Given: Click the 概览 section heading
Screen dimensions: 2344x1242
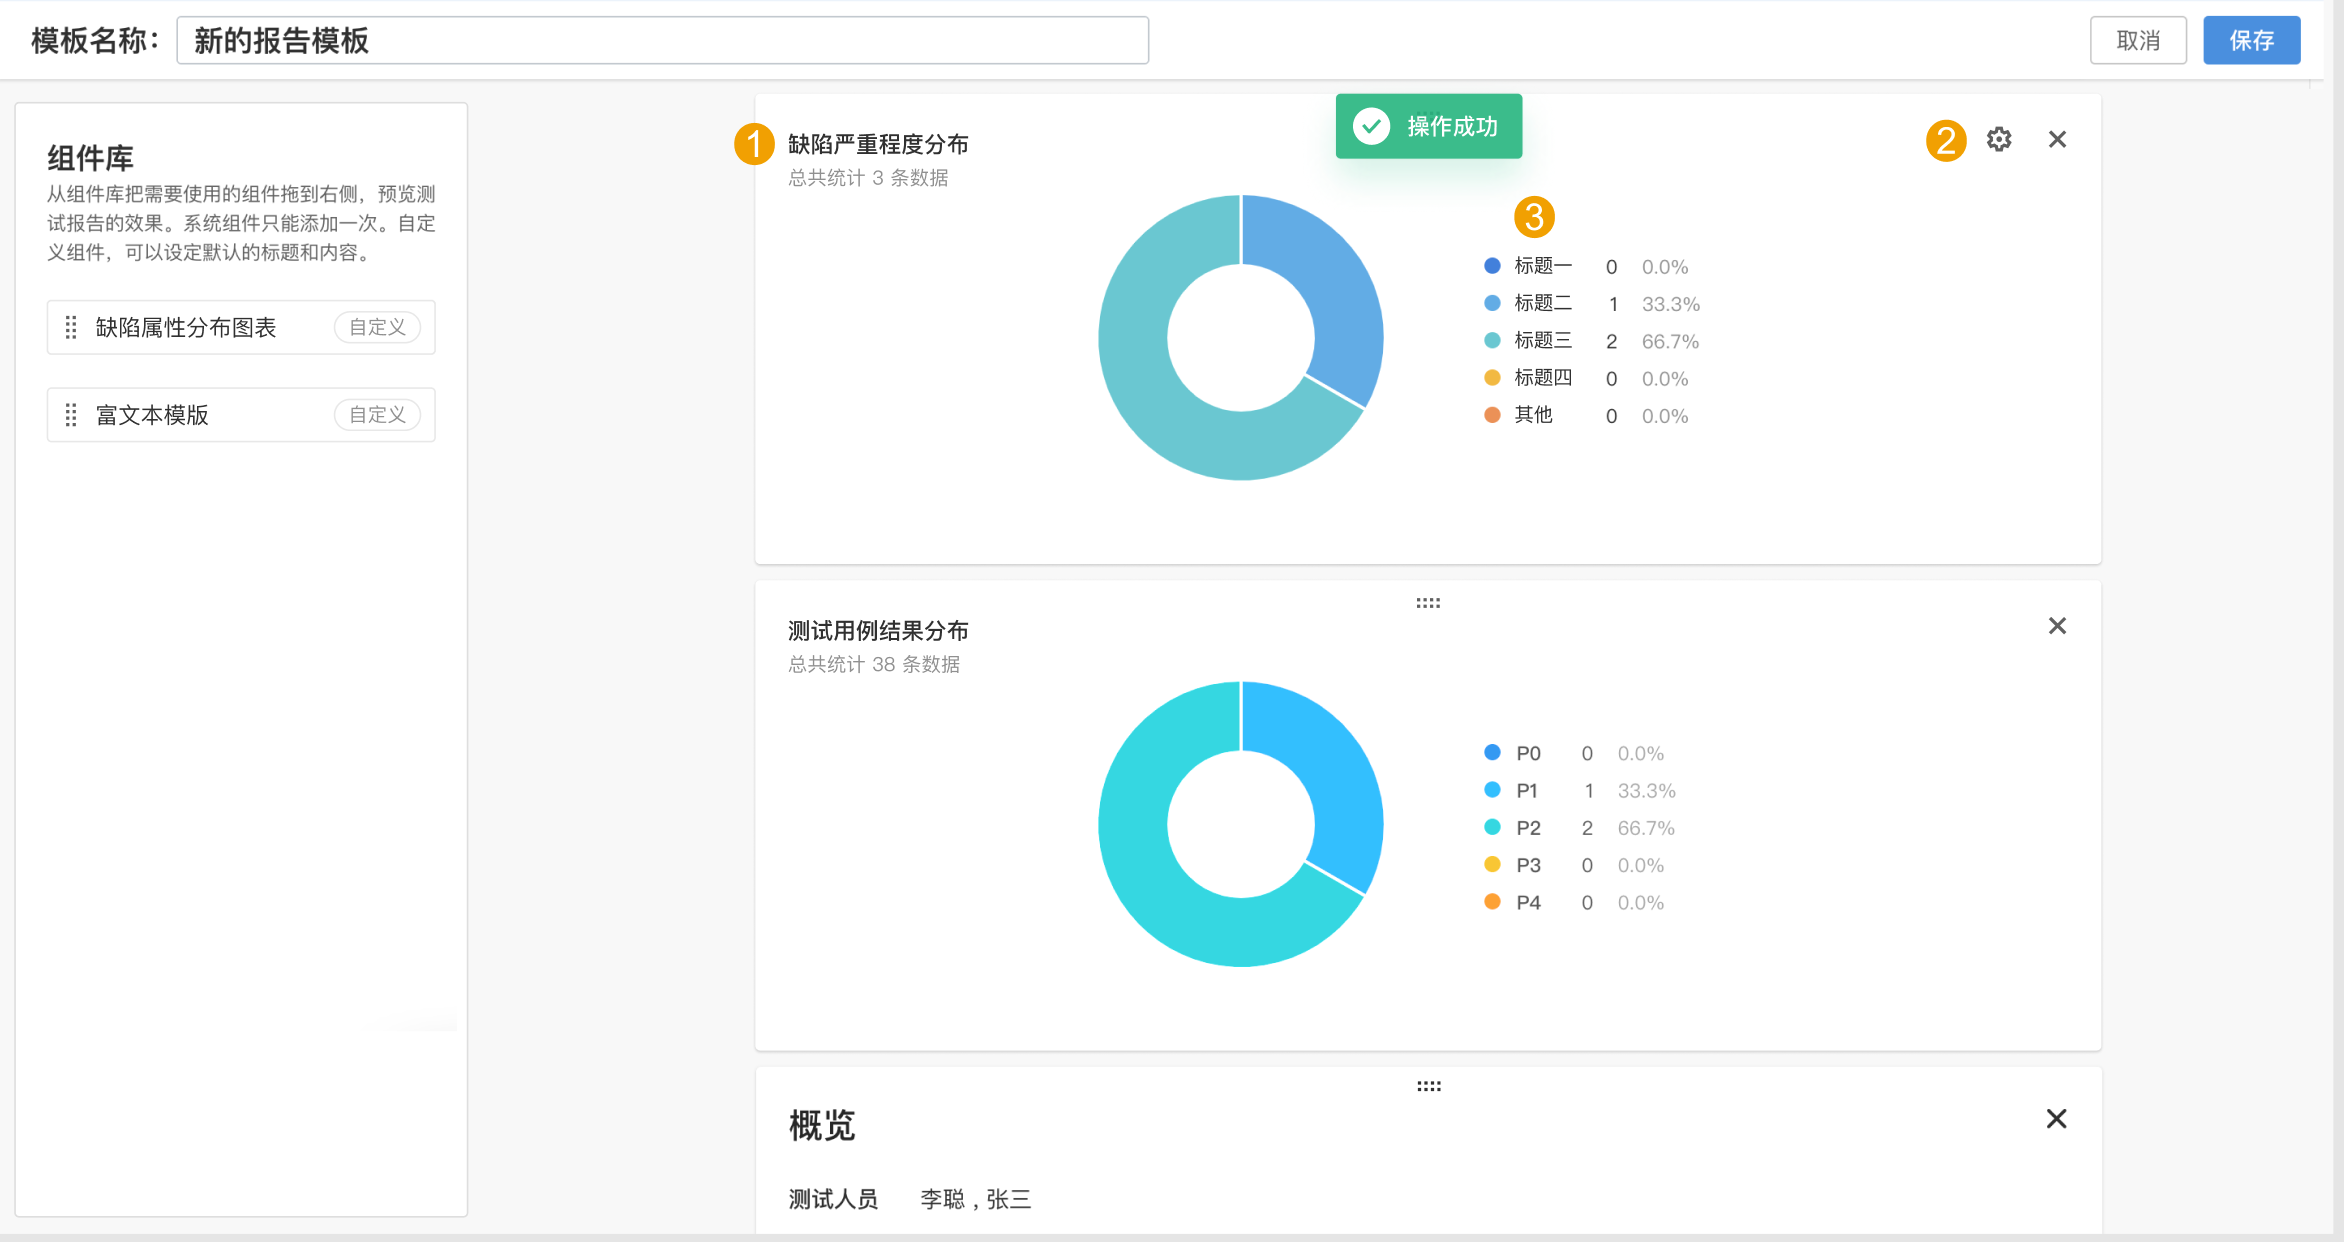Looking at the screenshot, I should [822, 1125].
